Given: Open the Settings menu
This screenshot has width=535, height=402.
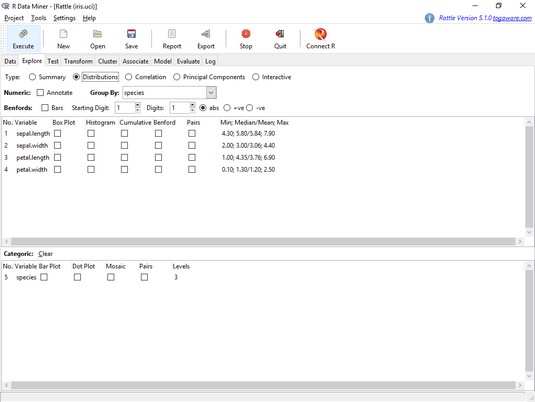Looking at the screenshot, I should click(64, 18).
